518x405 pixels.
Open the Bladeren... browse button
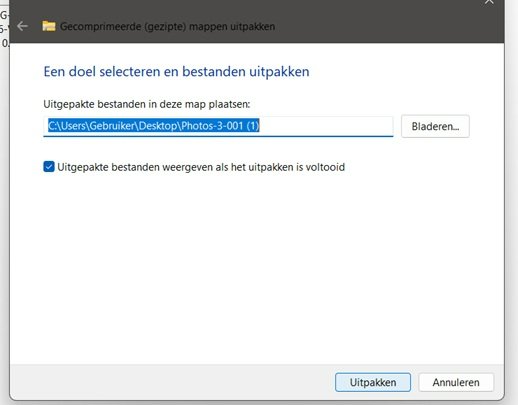[x=435, y=126]
